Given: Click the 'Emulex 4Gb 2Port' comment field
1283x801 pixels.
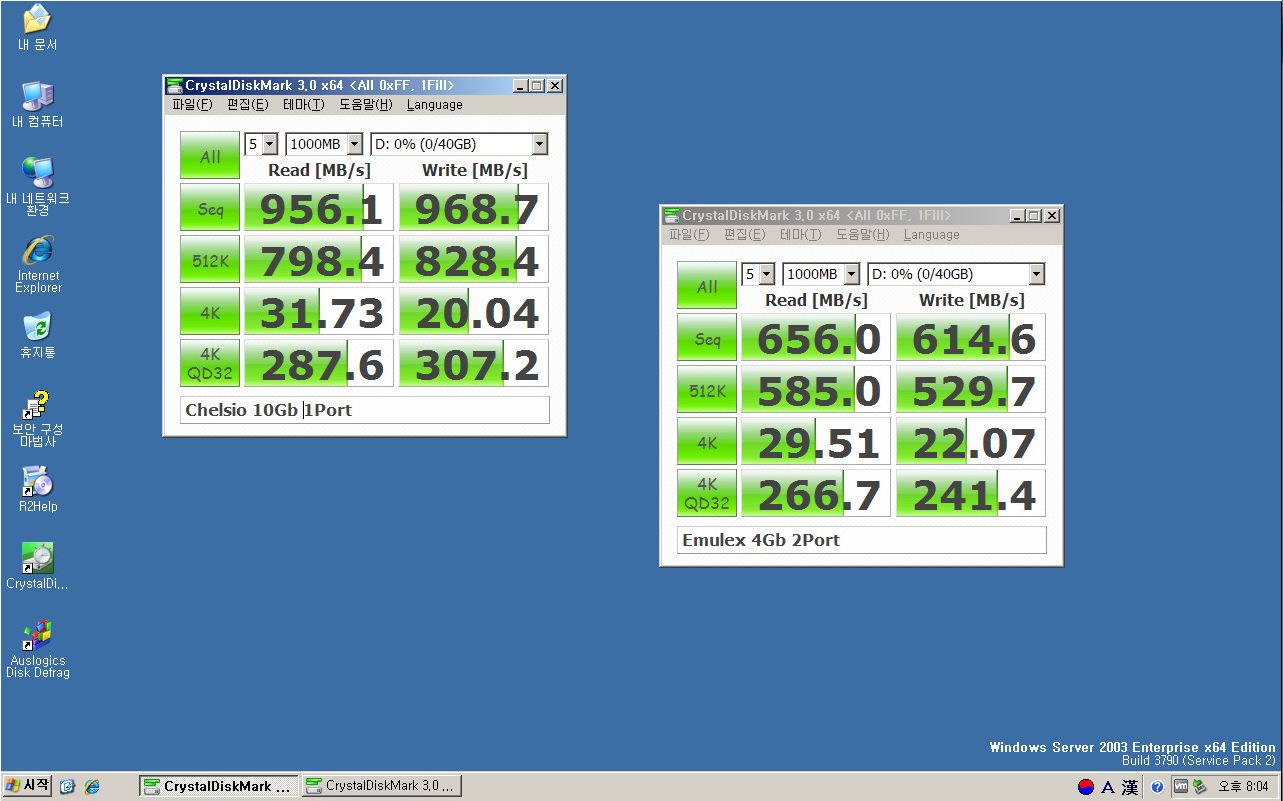Looking at the screenshot, I should coord(861,540).
